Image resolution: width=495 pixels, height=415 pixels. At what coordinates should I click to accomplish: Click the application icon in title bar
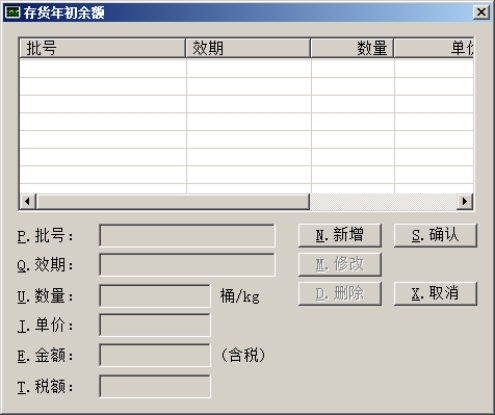click(x=13, y=13)
